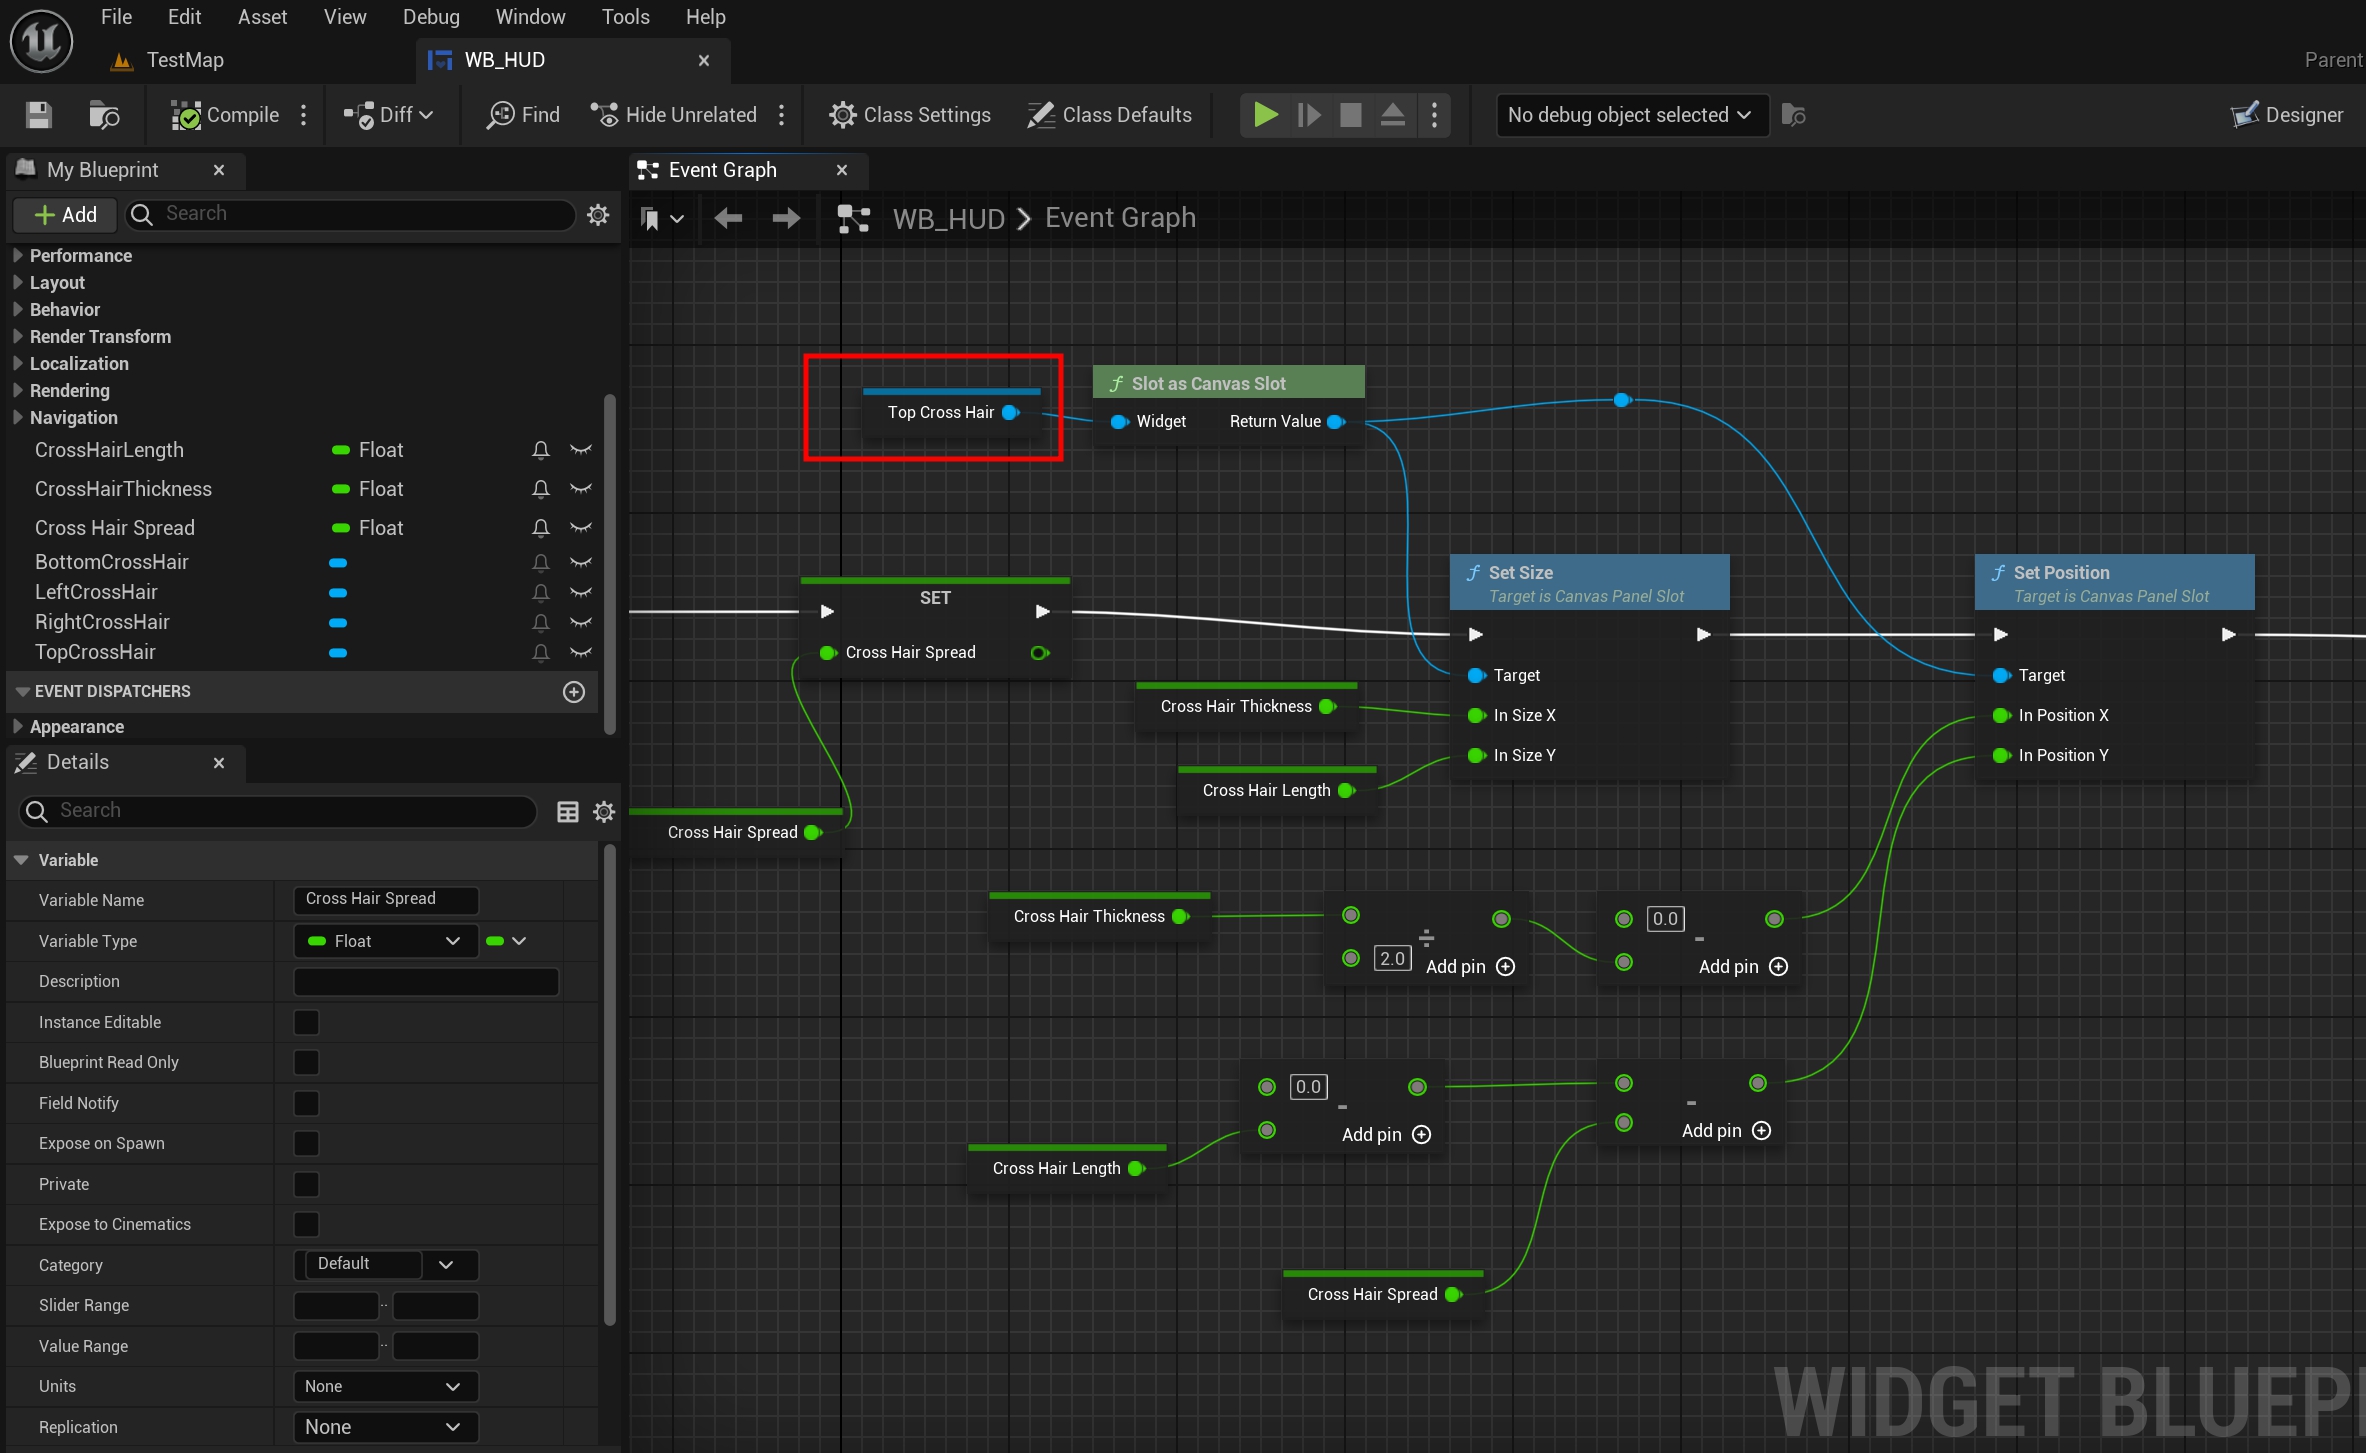
Task: Click the Compile button
Action: 226,115
